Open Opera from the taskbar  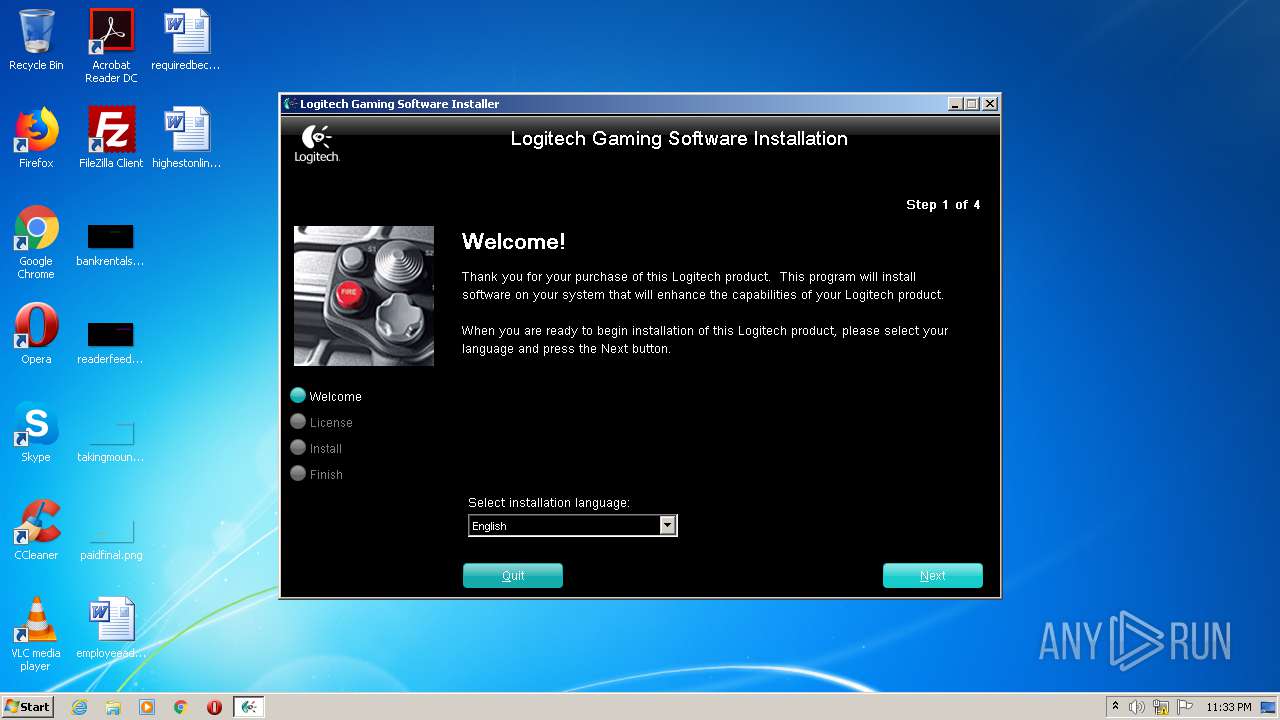click(x=214, y=707)
